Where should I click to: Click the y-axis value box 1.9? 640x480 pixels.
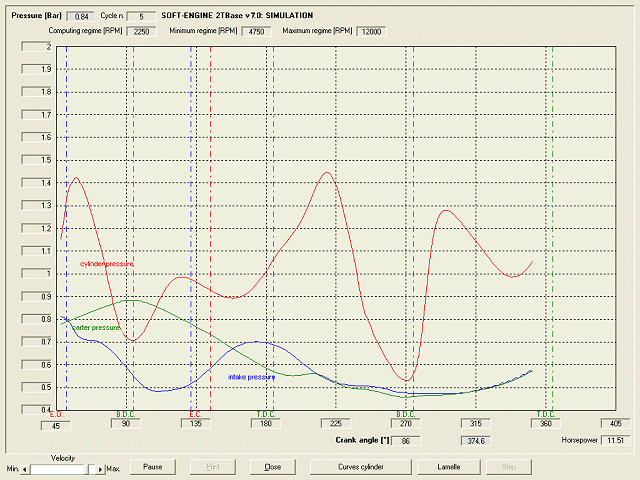click(x=37, y=69)
